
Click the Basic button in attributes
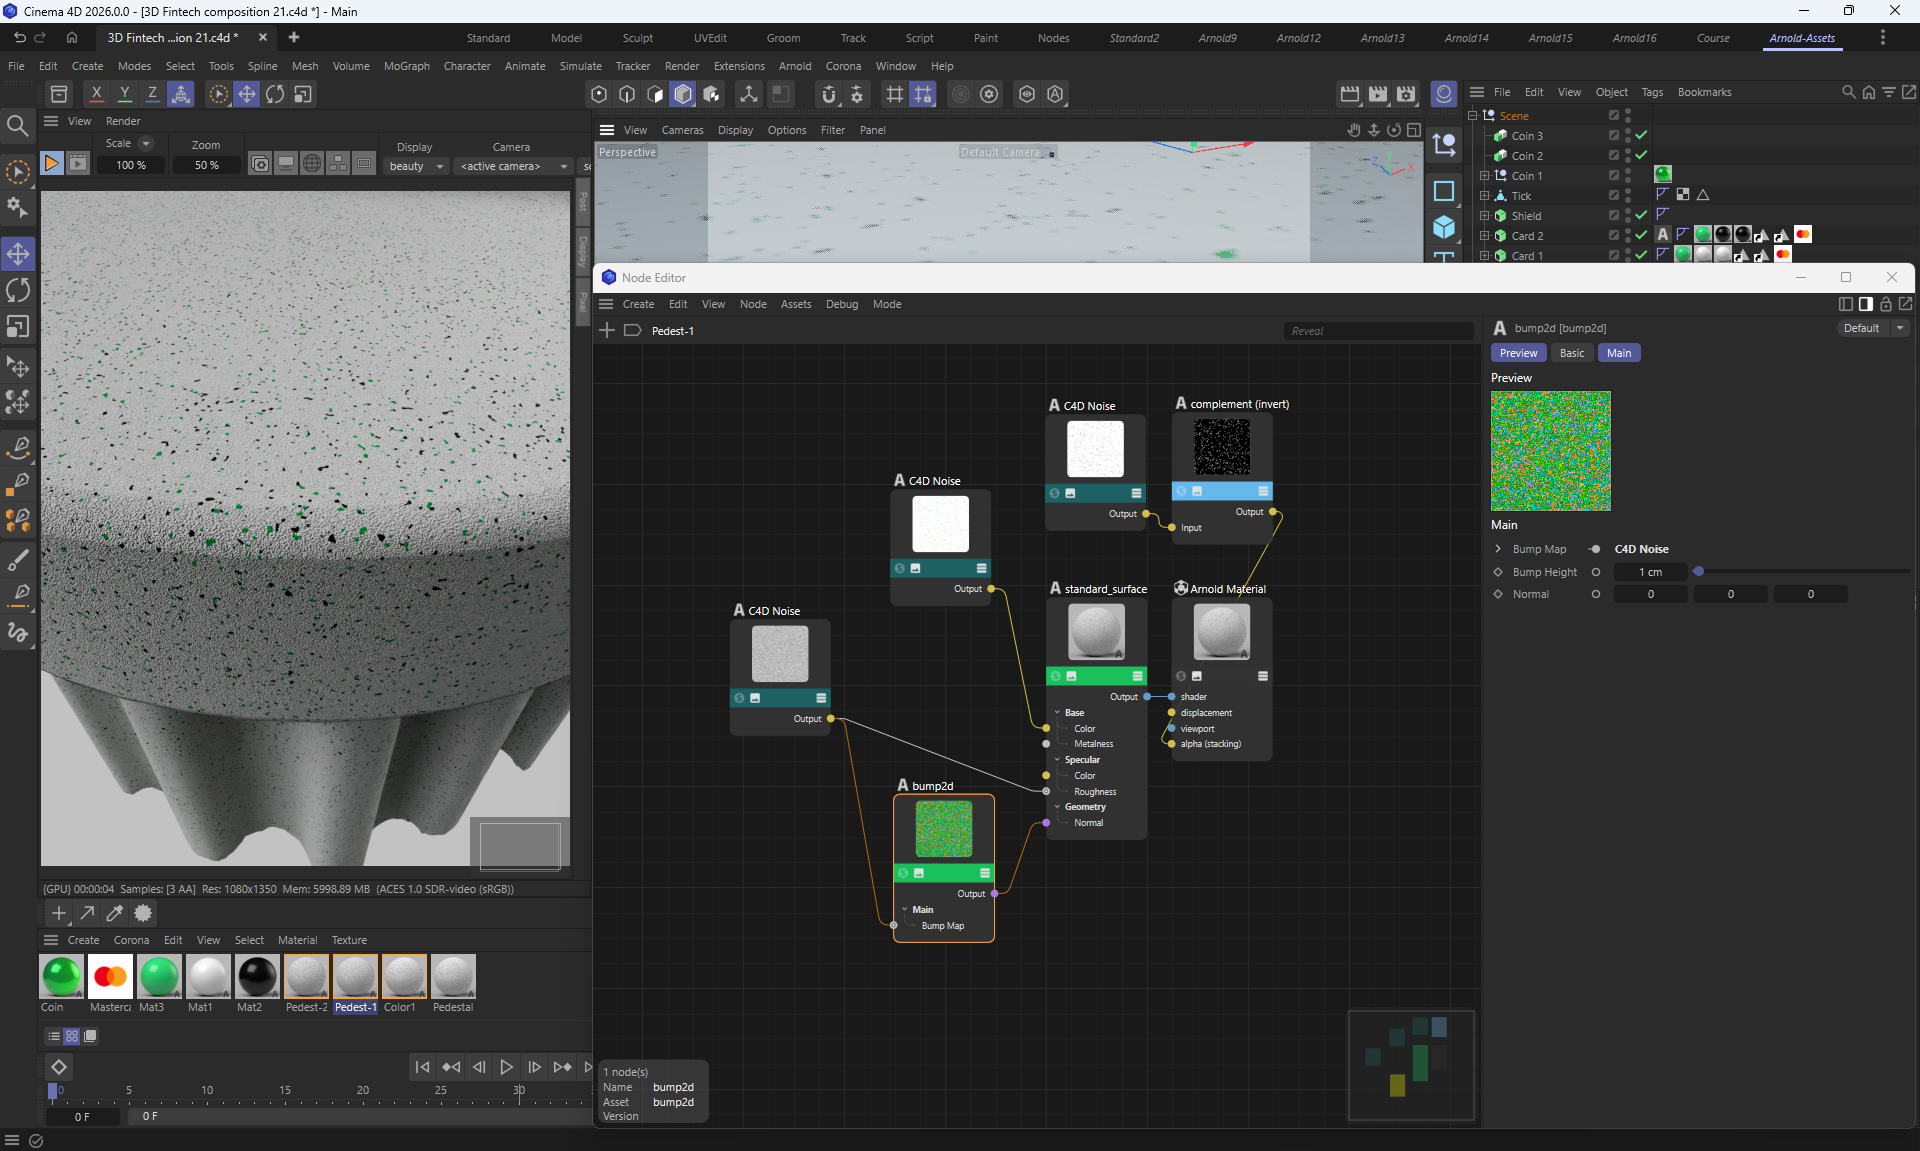(1571, 353)
